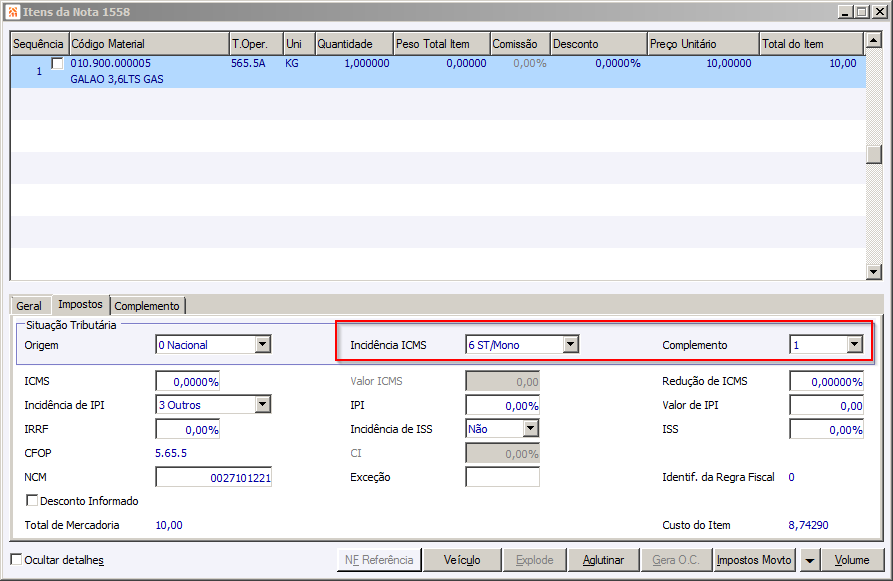
Task: Click the Uni column header
Action: [299, 44]
